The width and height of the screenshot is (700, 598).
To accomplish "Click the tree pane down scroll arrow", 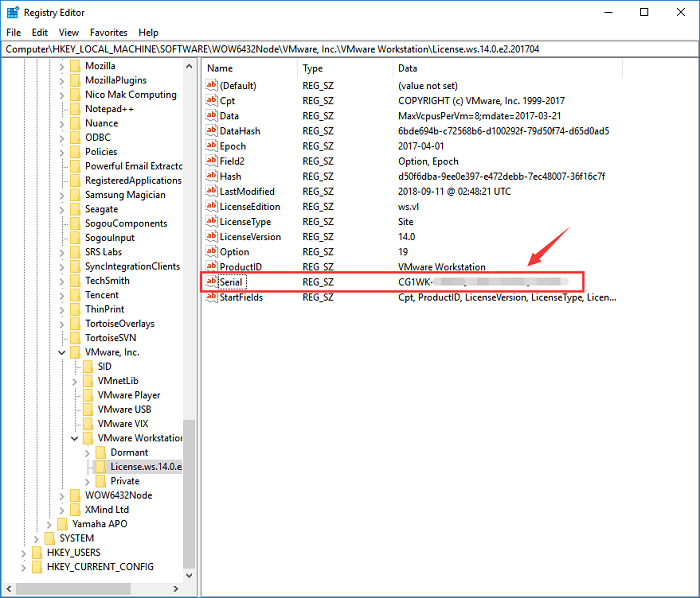I will [189, 575].
